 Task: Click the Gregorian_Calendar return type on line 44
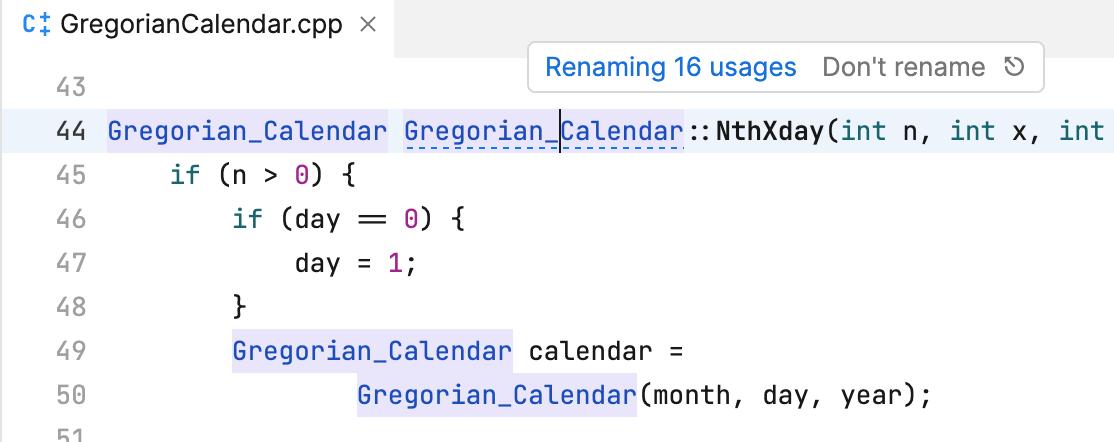coord(247,131)
